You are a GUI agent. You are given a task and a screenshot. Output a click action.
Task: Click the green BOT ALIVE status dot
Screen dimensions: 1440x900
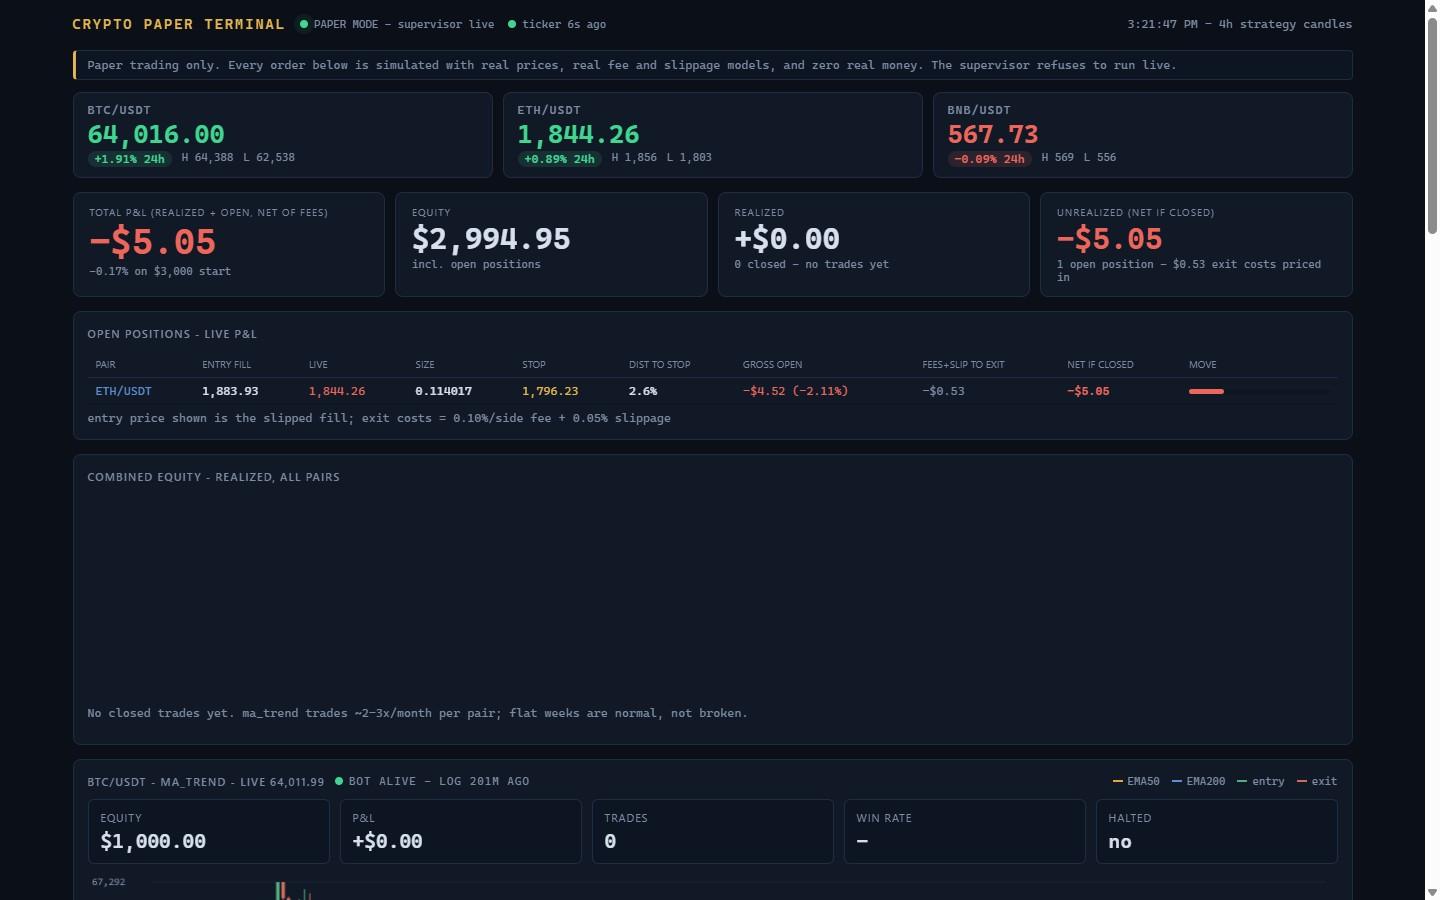(339, 781)
